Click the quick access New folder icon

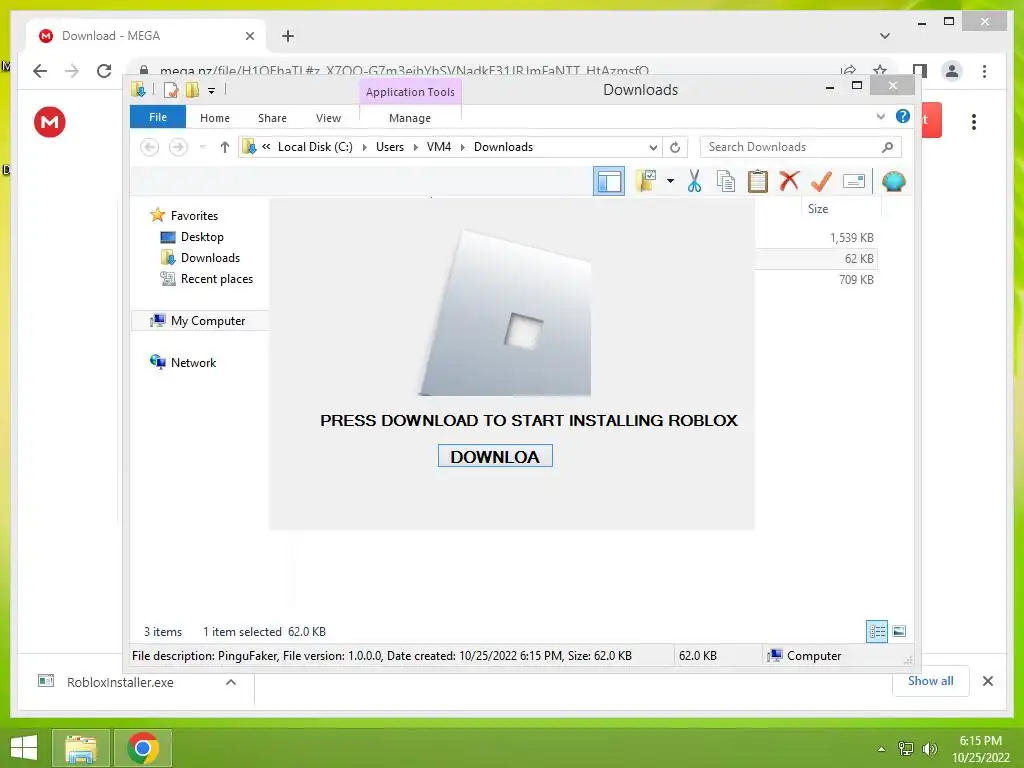click(192, 89)
